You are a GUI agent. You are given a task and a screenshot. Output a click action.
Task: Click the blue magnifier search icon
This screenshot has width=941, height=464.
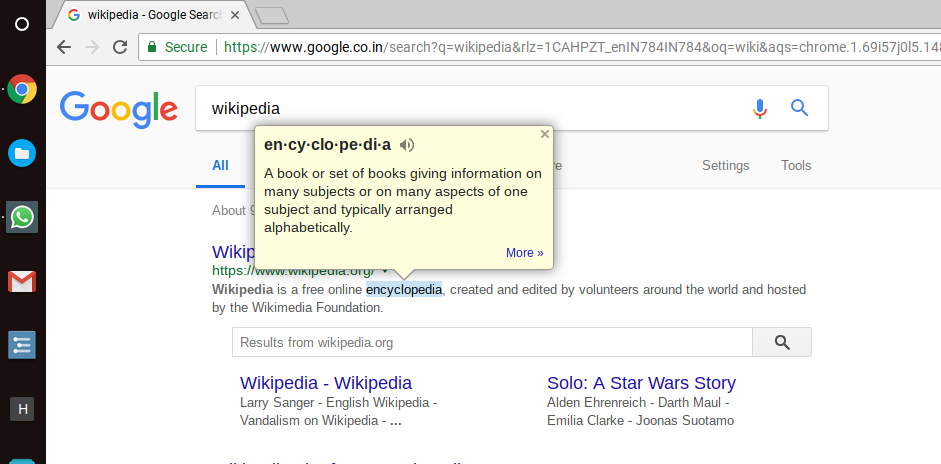799,108
